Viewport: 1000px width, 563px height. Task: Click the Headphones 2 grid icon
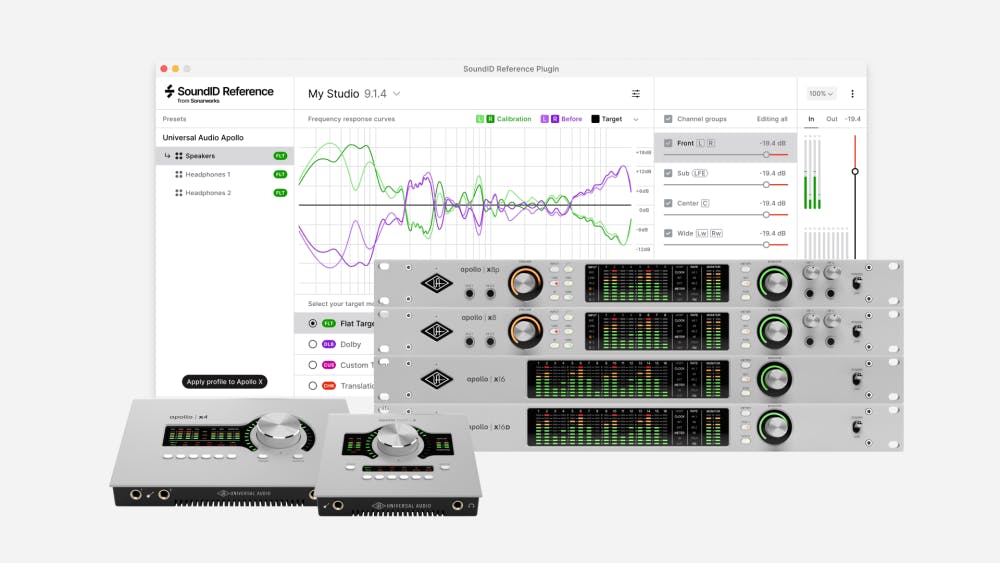pos(179,193)
